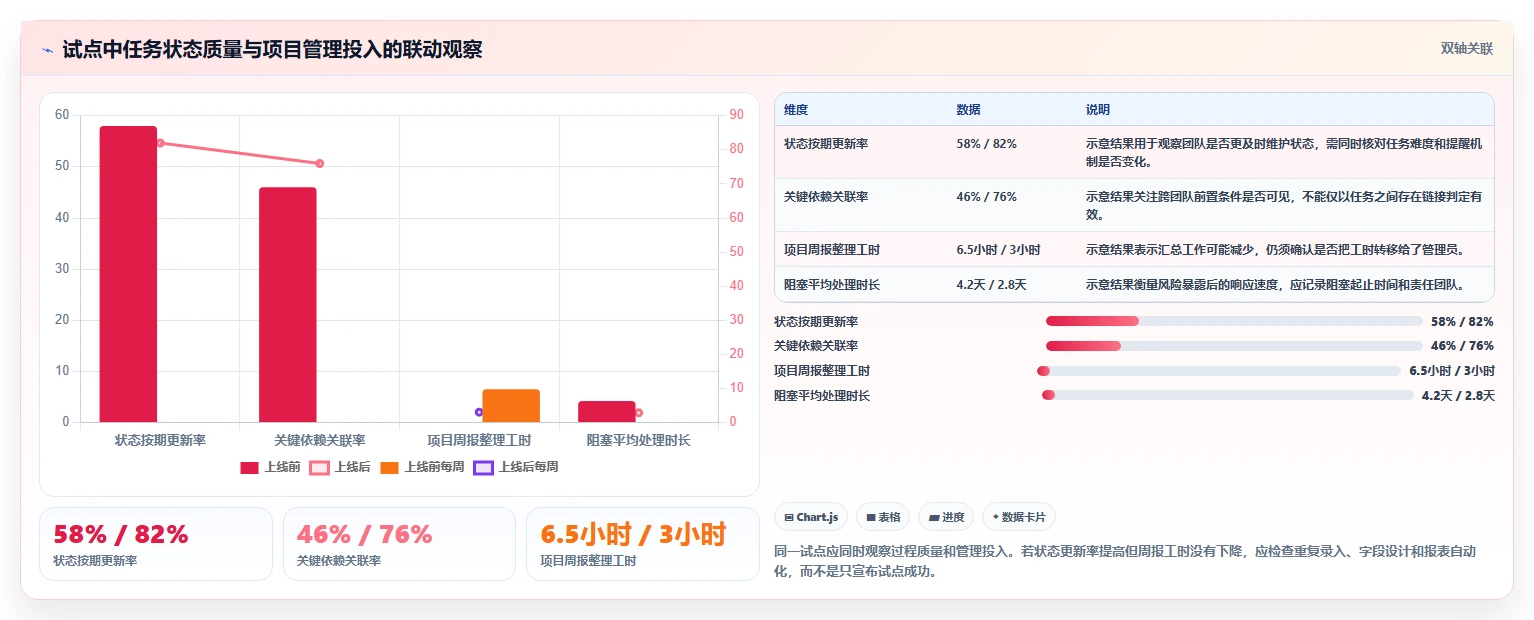Image resolution: width=1534 pixels, height=620 pixels.
Task: Click the 关键依赖关联率 x-axis label on chart
Action: 320,440
